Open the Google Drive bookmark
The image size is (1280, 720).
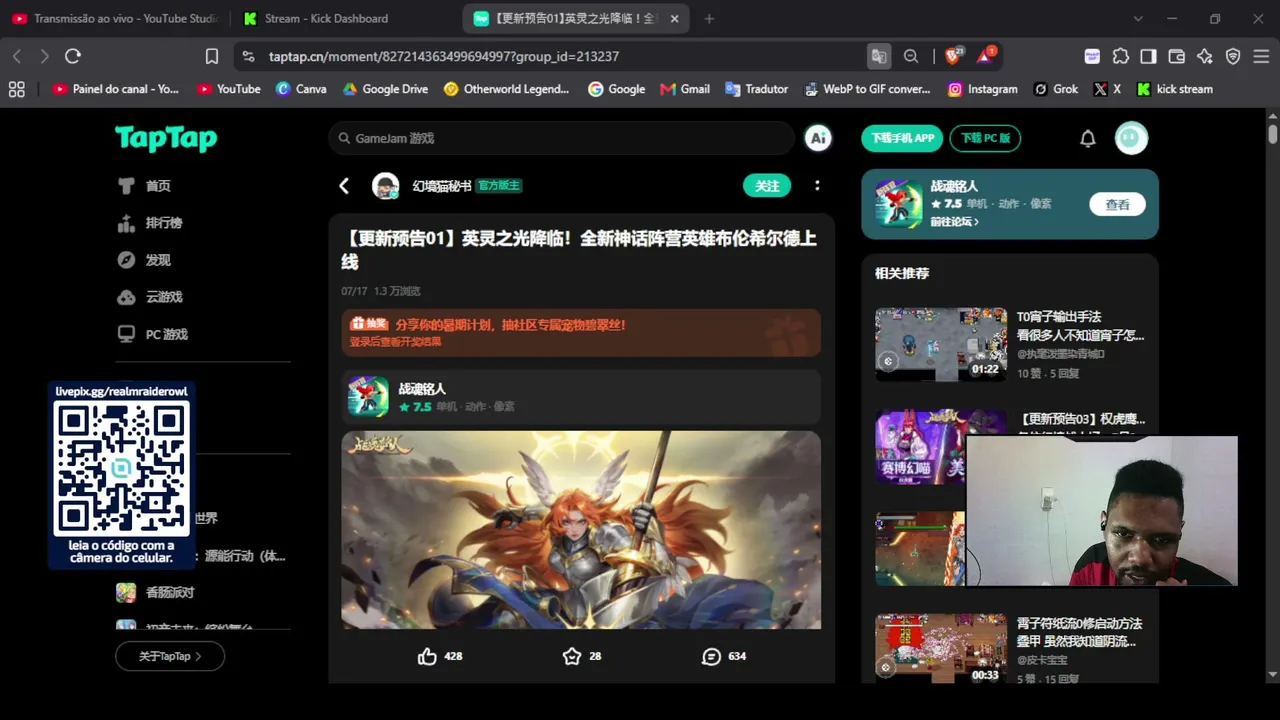(385, 89)
